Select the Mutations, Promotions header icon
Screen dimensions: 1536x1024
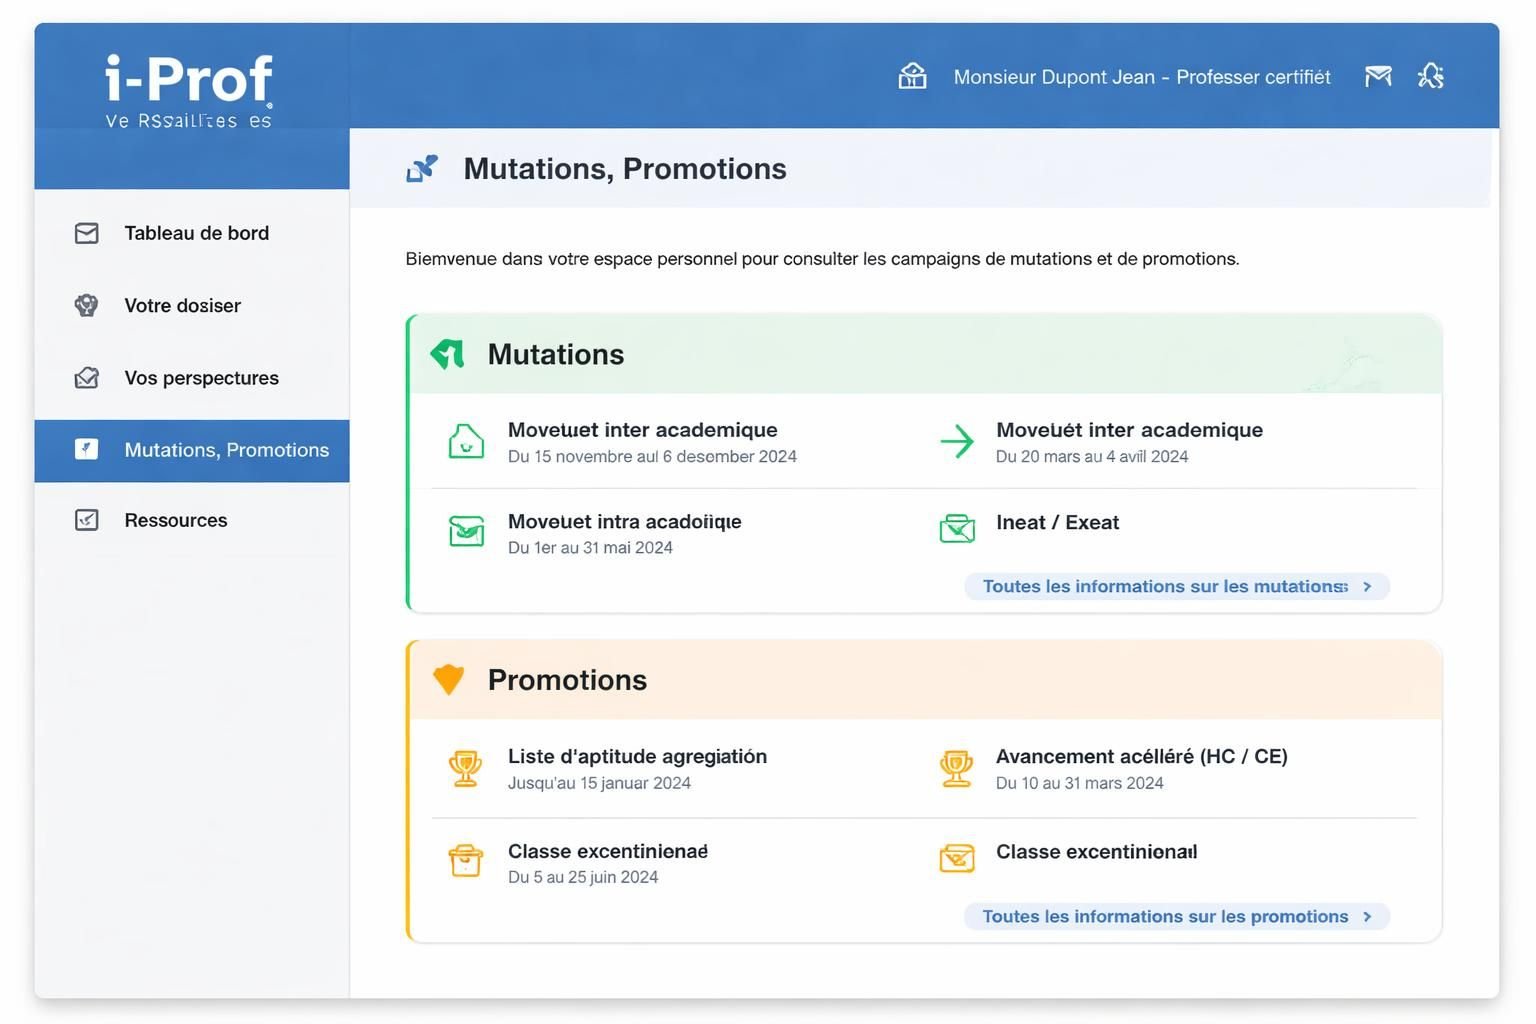[423, 168]
